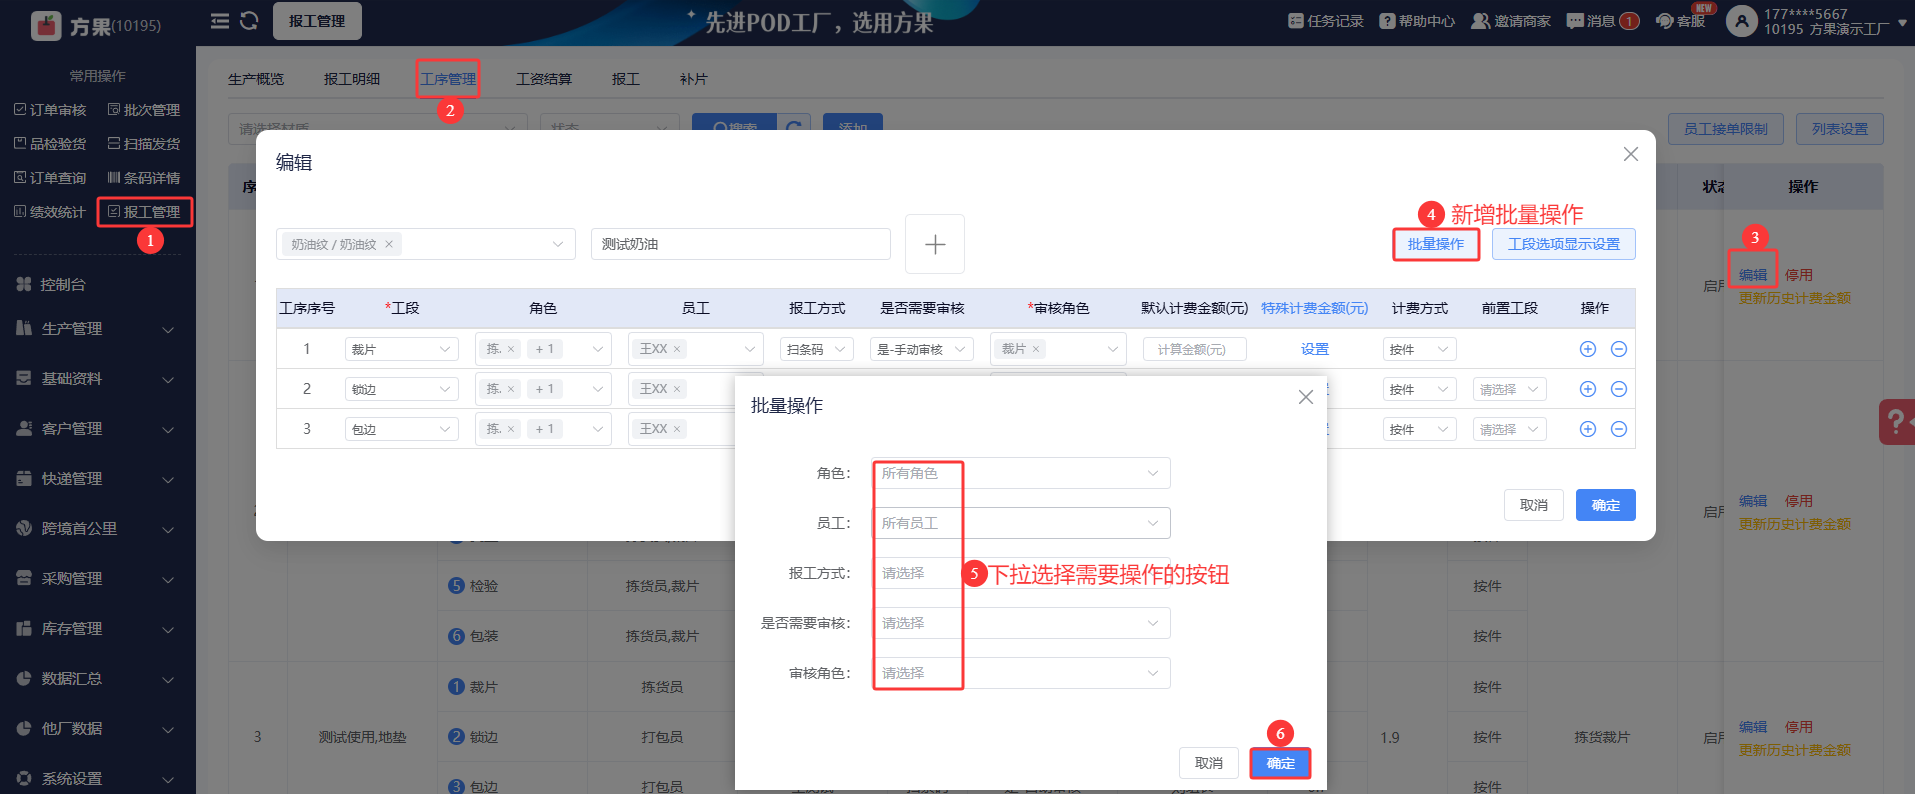Open 批次管理 shortcut in sidebar
This screenshot has height=794, width=1915.
tap(144, 110)
